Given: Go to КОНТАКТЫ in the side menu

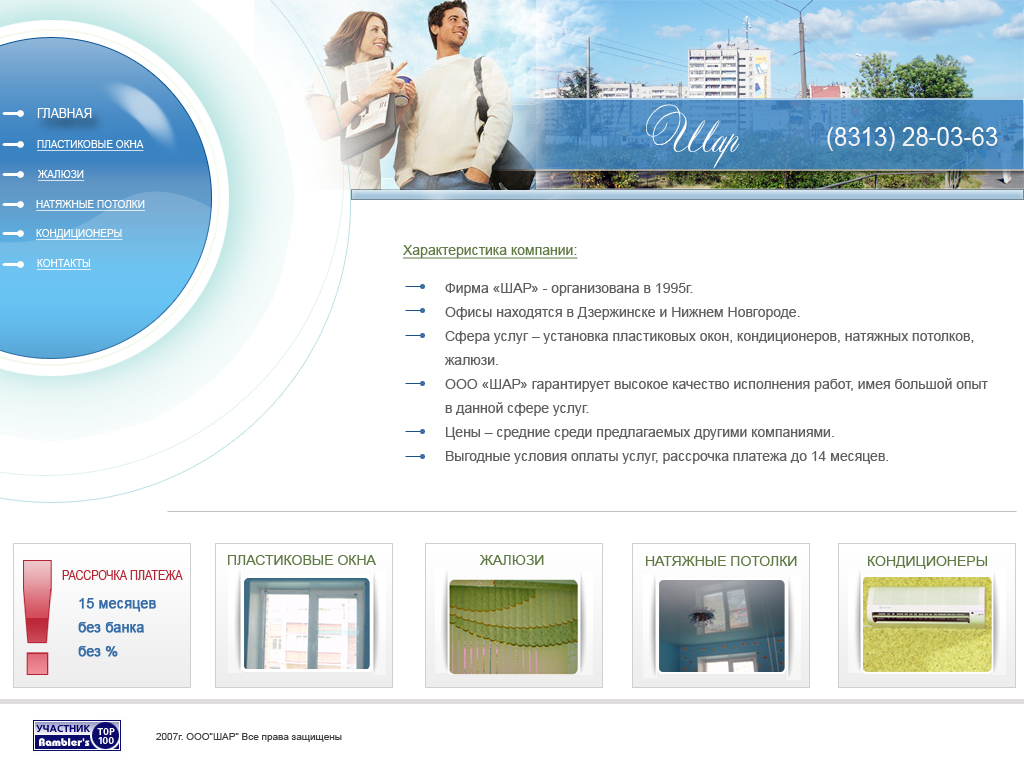Looking at the screenshot, I should tap(63, 263).
